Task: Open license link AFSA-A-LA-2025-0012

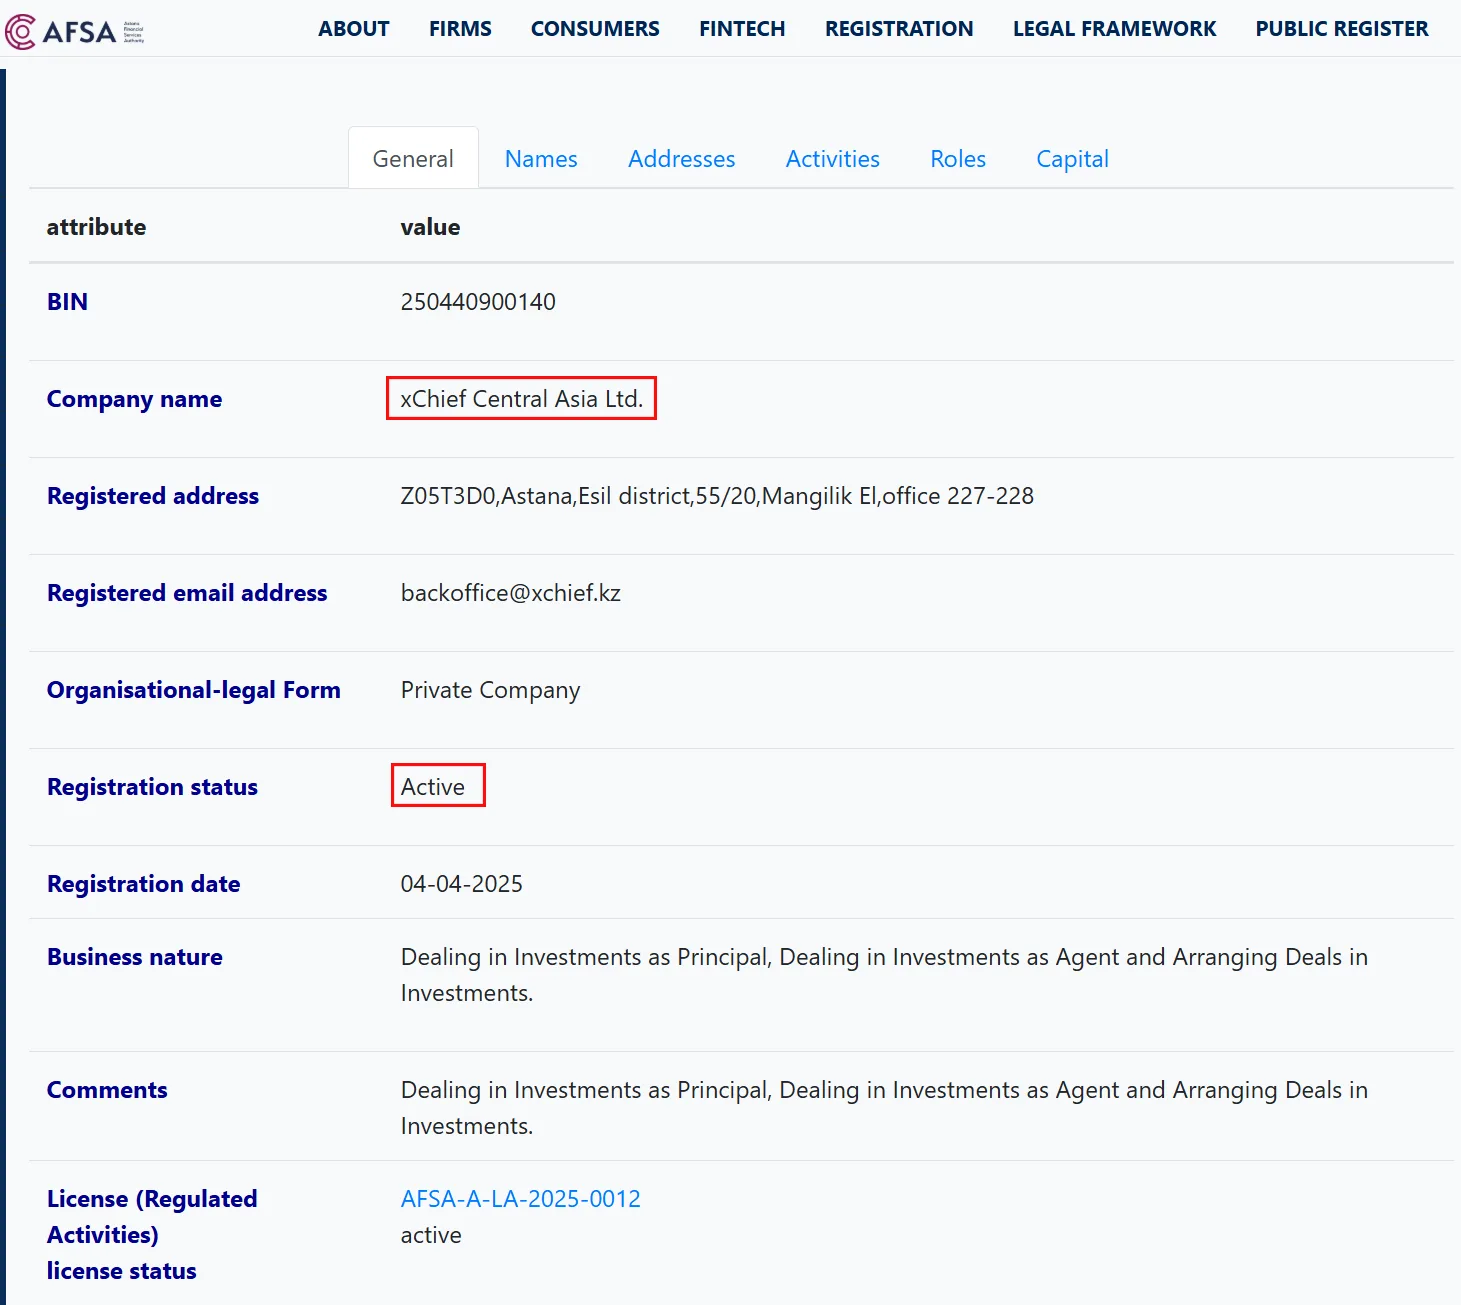Action: (521, 1199)
